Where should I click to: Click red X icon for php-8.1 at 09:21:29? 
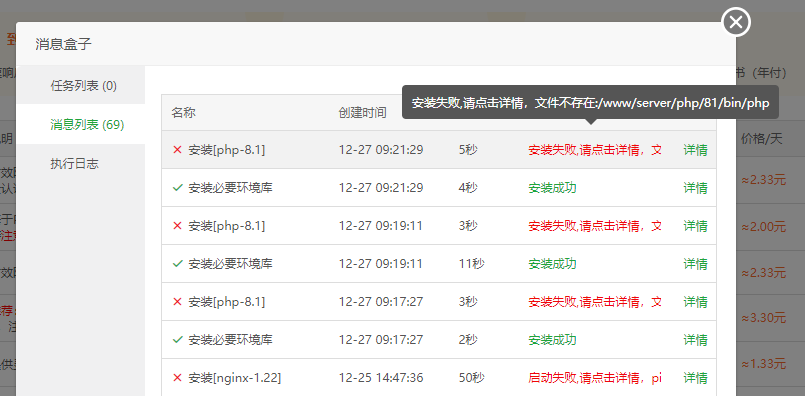pos(178,150)
